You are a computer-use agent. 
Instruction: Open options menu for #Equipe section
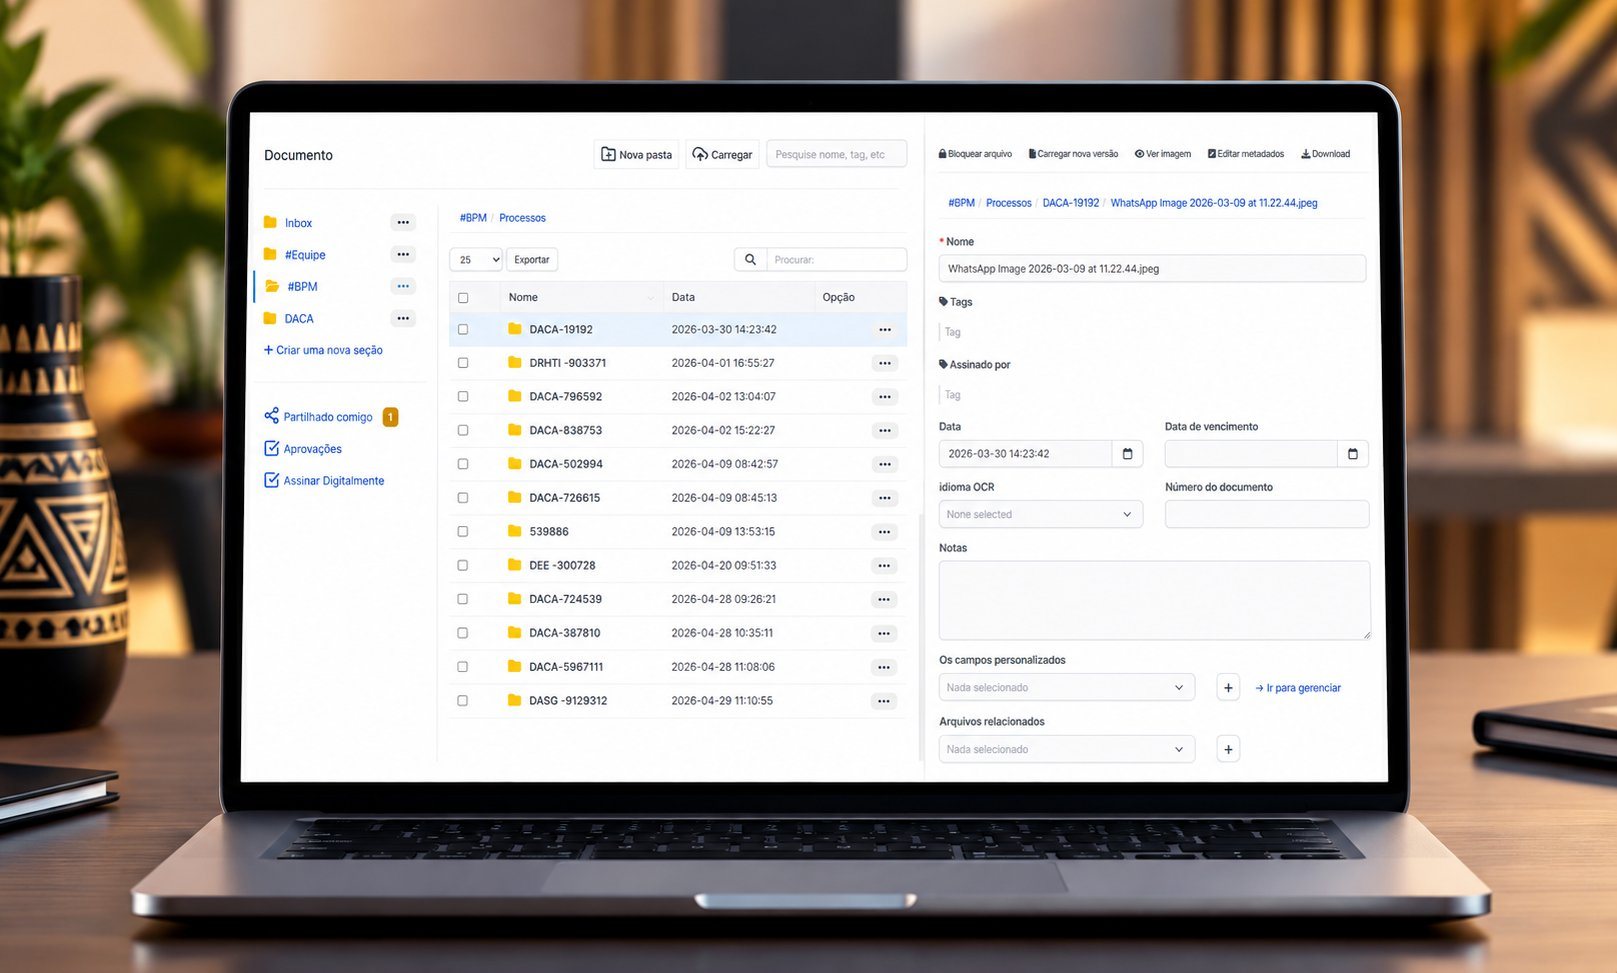click(403, 255)
